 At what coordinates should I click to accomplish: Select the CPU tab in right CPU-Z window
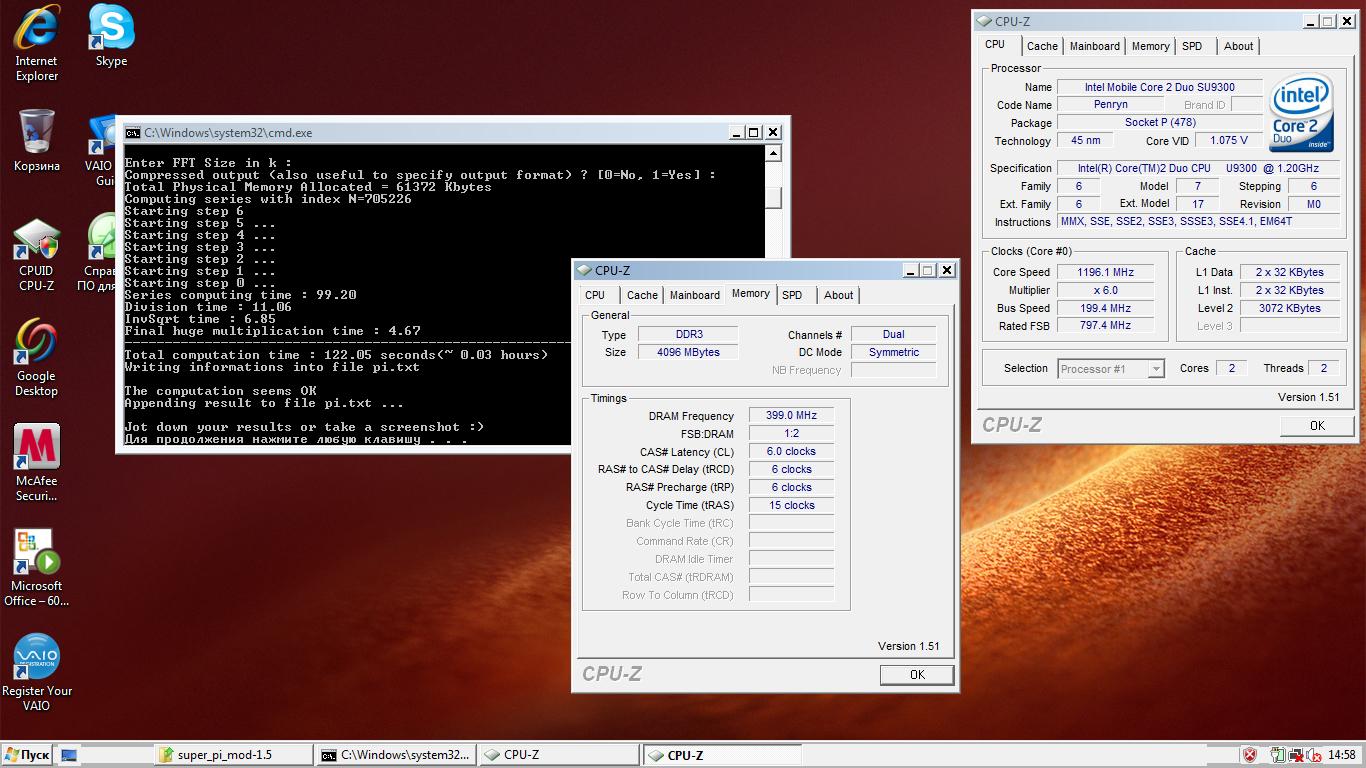pyautogui.click(x=995, y=44)
